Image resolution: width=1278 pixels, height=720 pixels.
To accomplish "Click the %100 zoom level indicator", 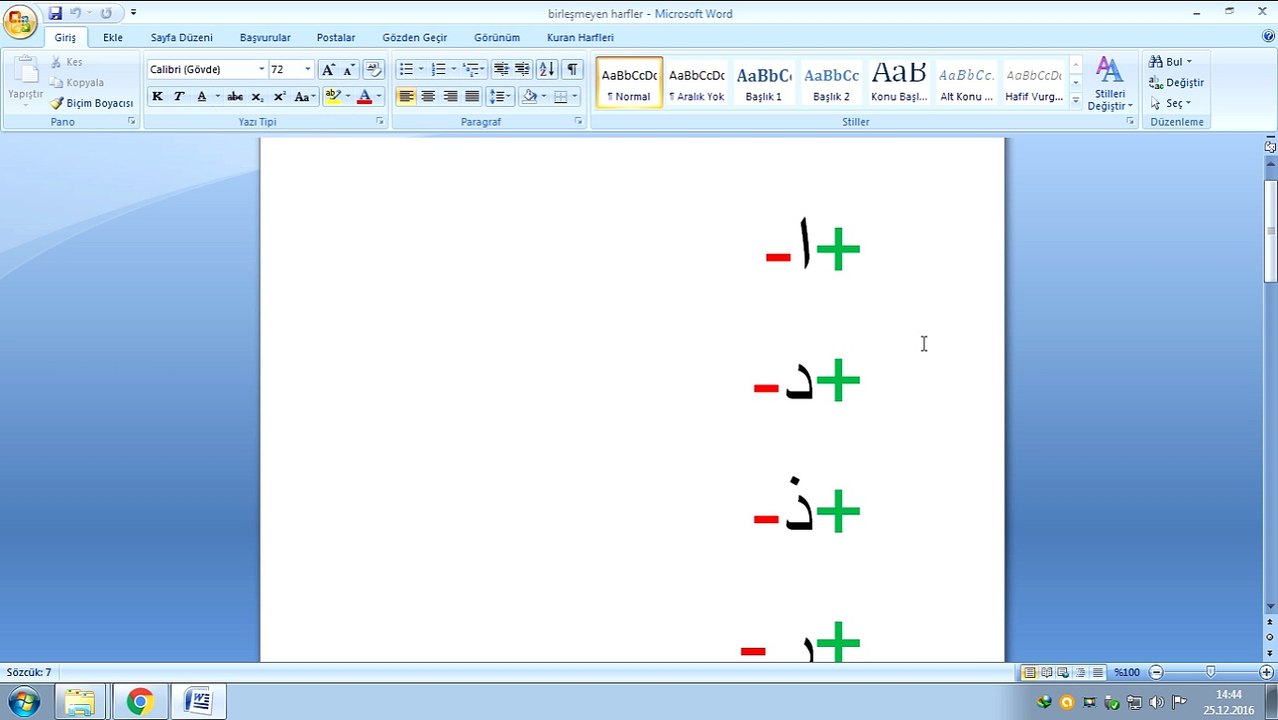I will (x=1127, y=673).
